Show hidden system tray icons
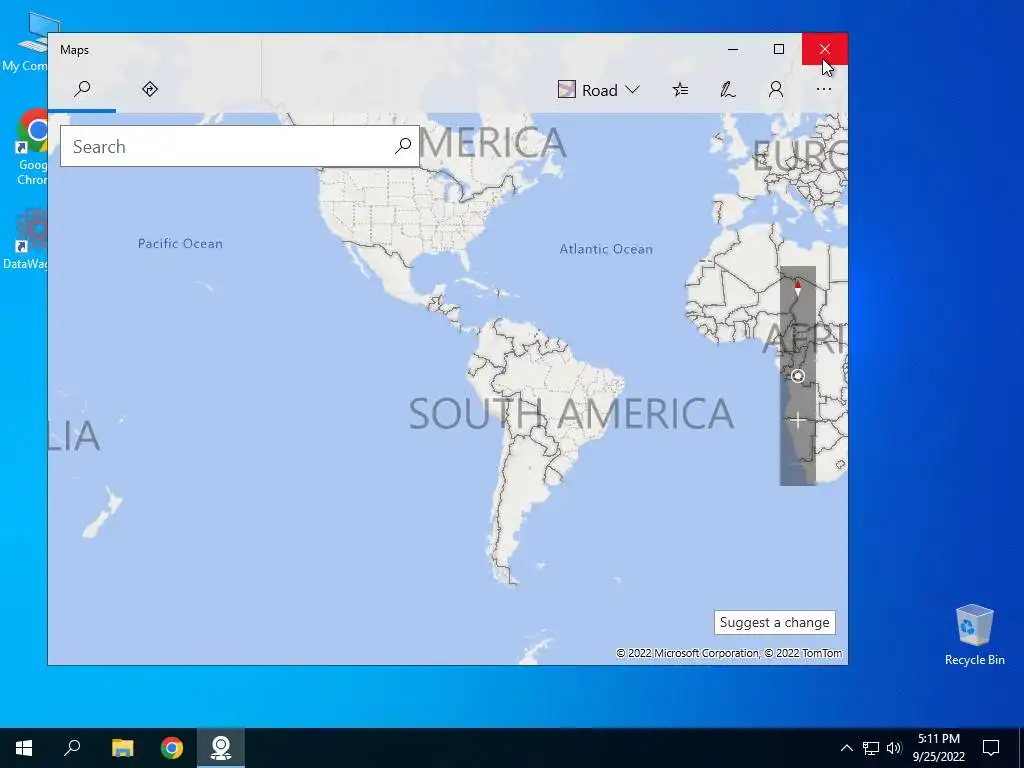The width and height of the screenshot is (1024, 768). tap(846, 748)
